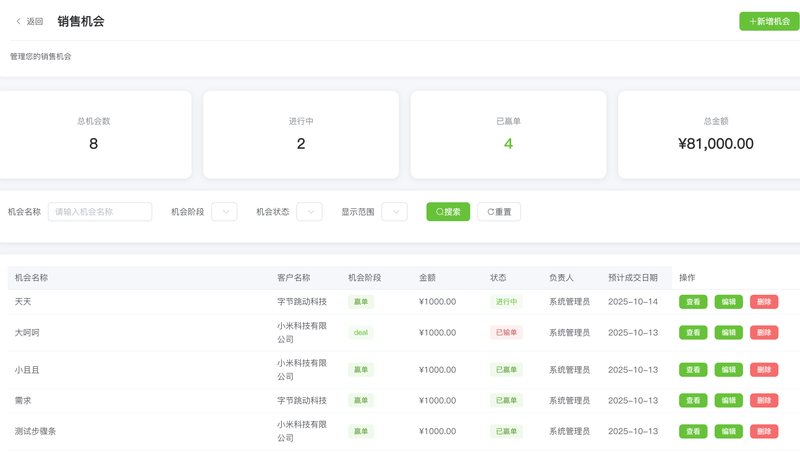Viewport: 800px width, 453px height.
Task: Click the deal stage tag in 大呵呵 row
Action: 361,333
